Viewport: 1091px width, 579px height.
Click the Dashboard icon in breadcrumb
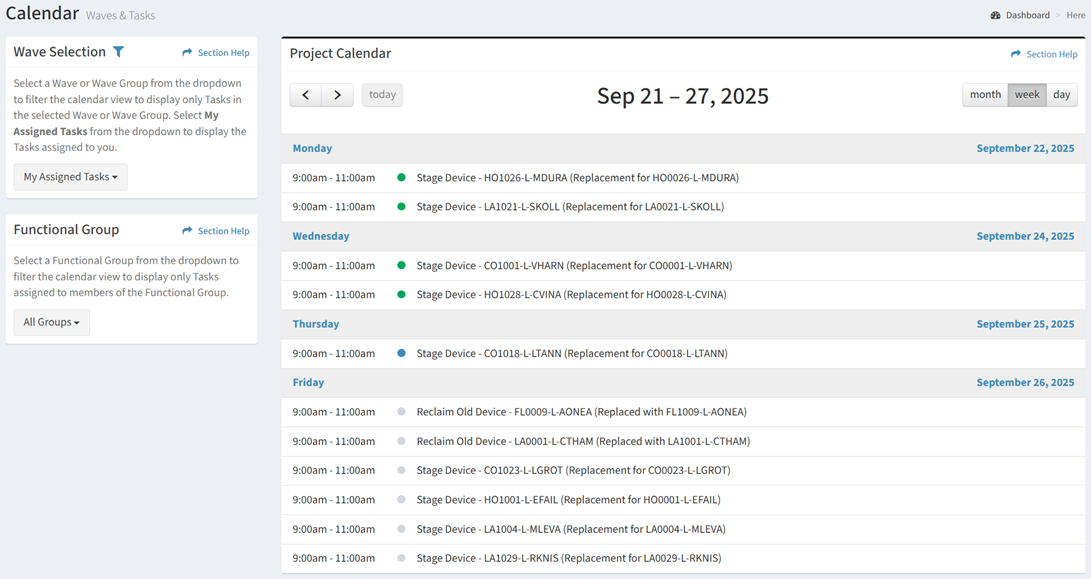tap(995, 15)
